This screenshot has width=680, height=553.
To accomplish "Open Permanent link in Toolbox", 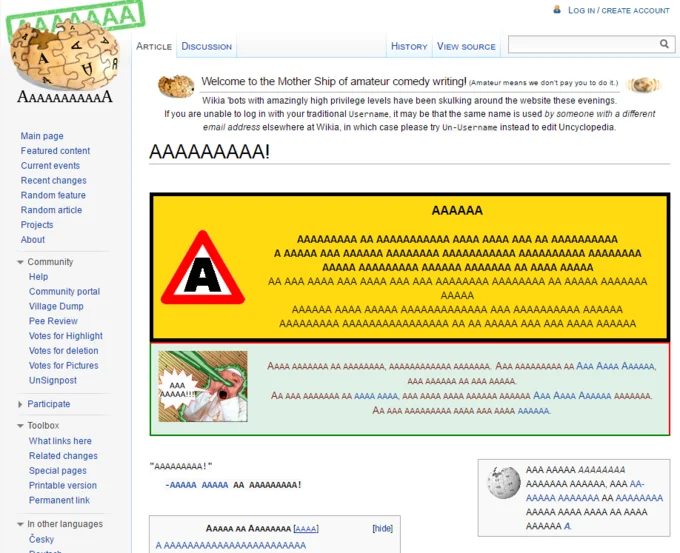I will click(59, 500).
